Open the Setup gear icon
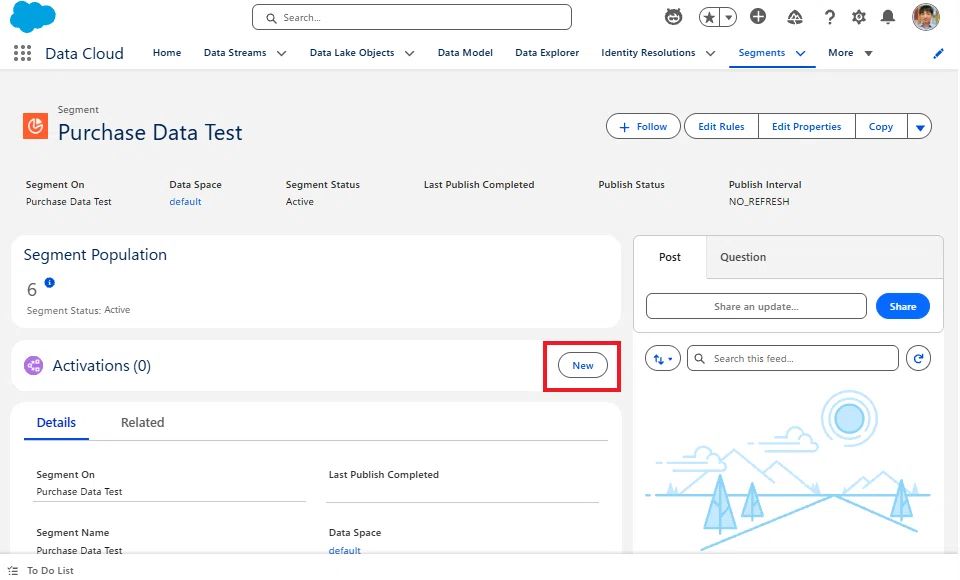The image size is (960, 580). pyautogui.click(x=859, y=17)
